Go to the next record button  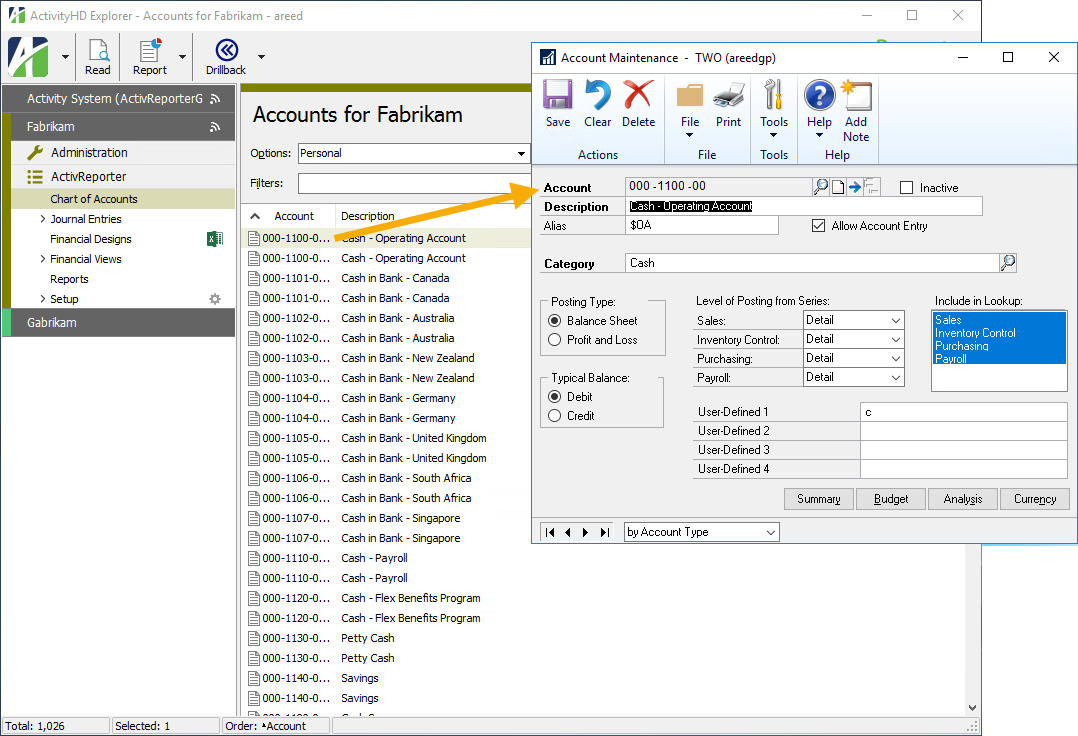[585, 532]
